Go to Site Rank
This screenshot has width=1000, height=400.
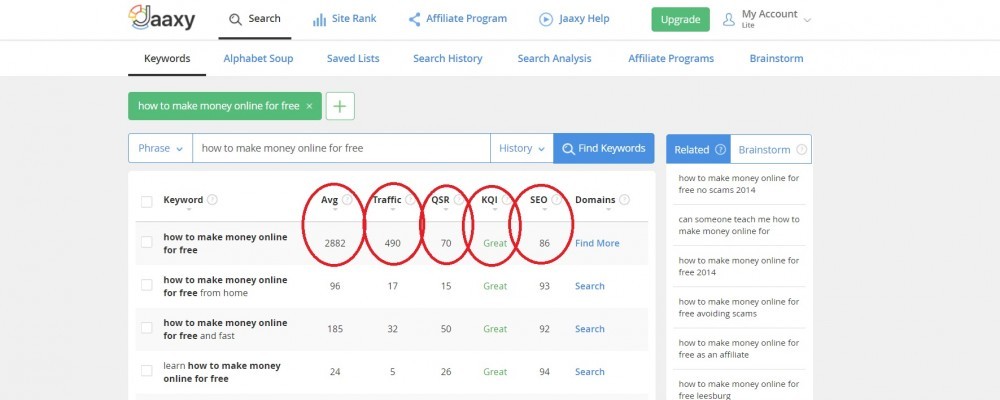coord(344,19)
